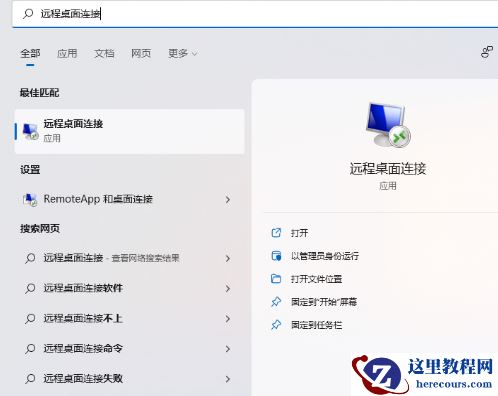This screenshot has height=396, width=498.
Task: Click the large Remote Desktop icon in preview pane
Action: pyautogui.click(x=388, y=125)
